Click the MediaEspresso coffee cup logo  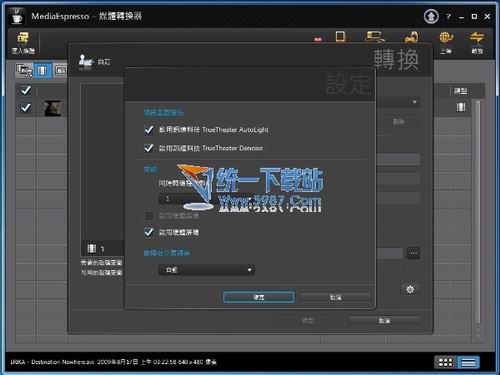pyautogui.click(x=17, y=16)
